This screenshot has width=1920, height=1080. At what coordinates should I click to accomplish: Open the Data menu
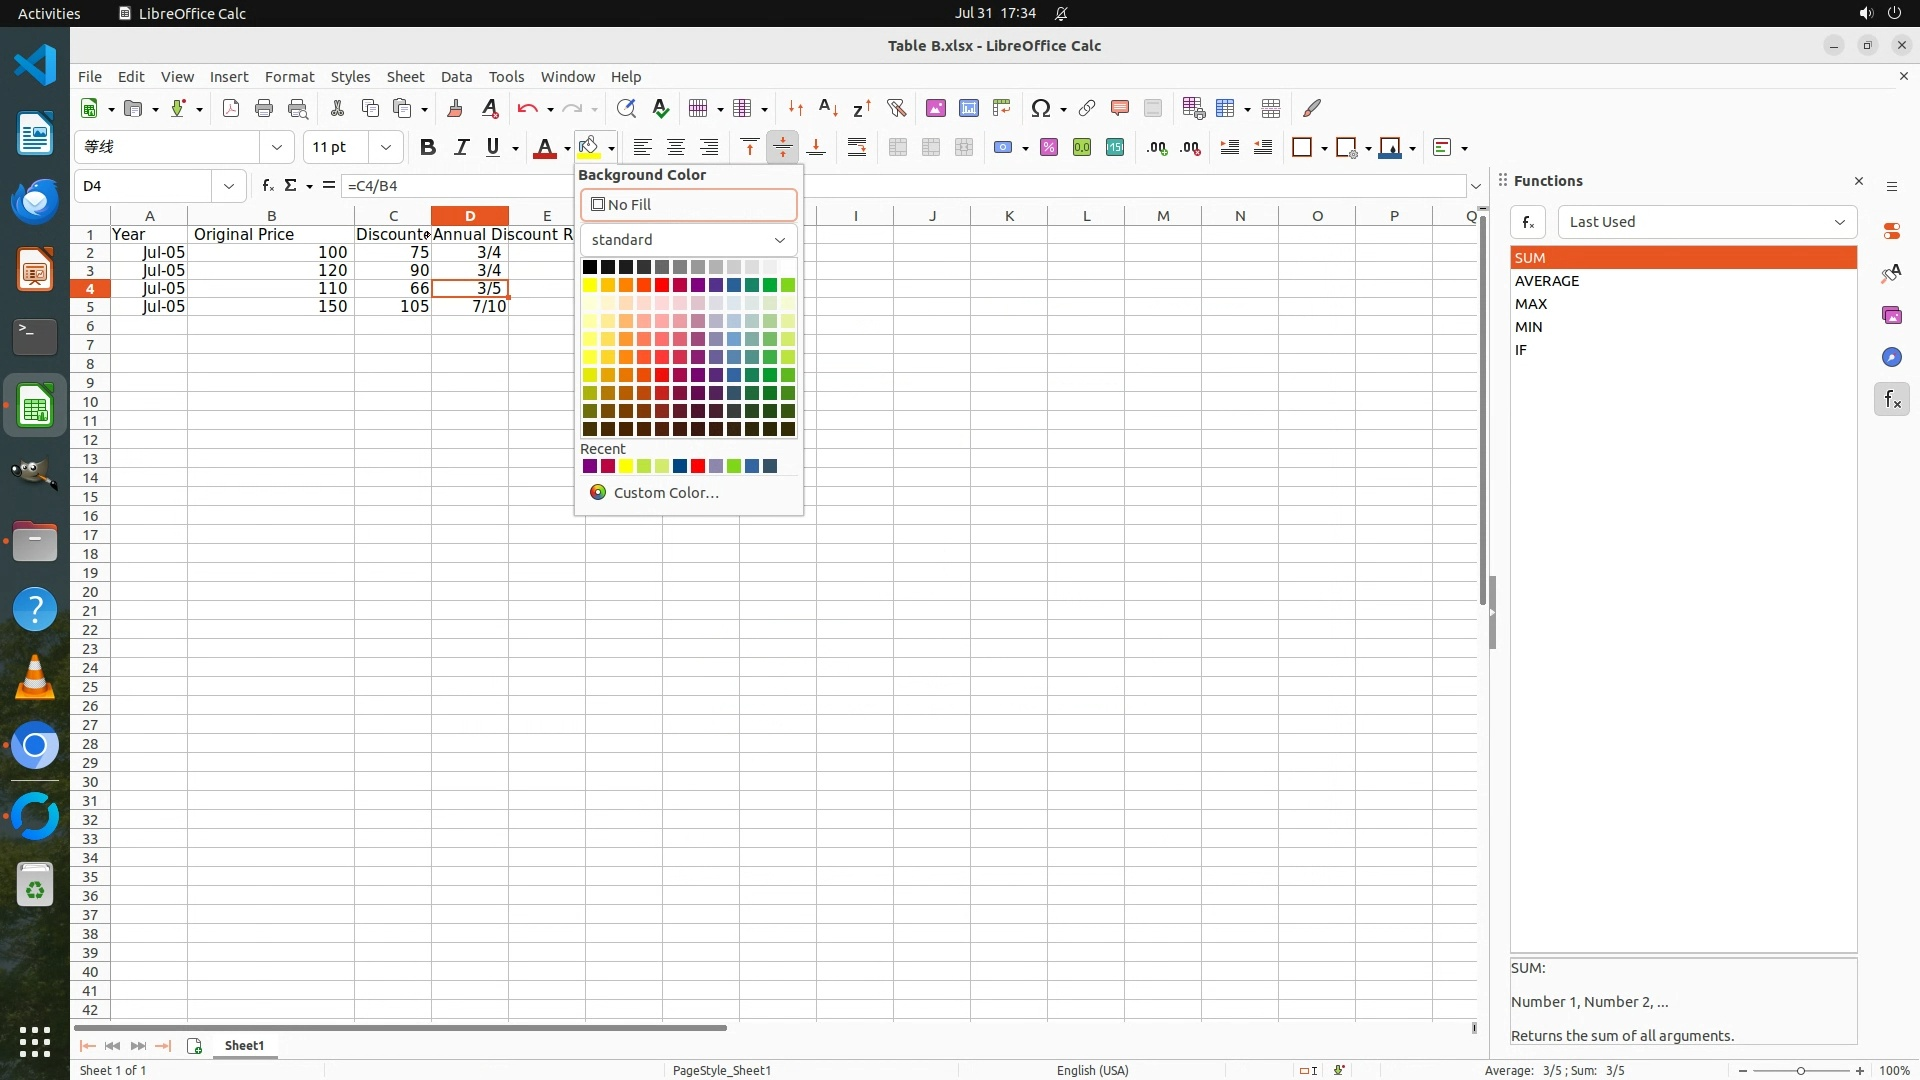click(x=456, y=77)
